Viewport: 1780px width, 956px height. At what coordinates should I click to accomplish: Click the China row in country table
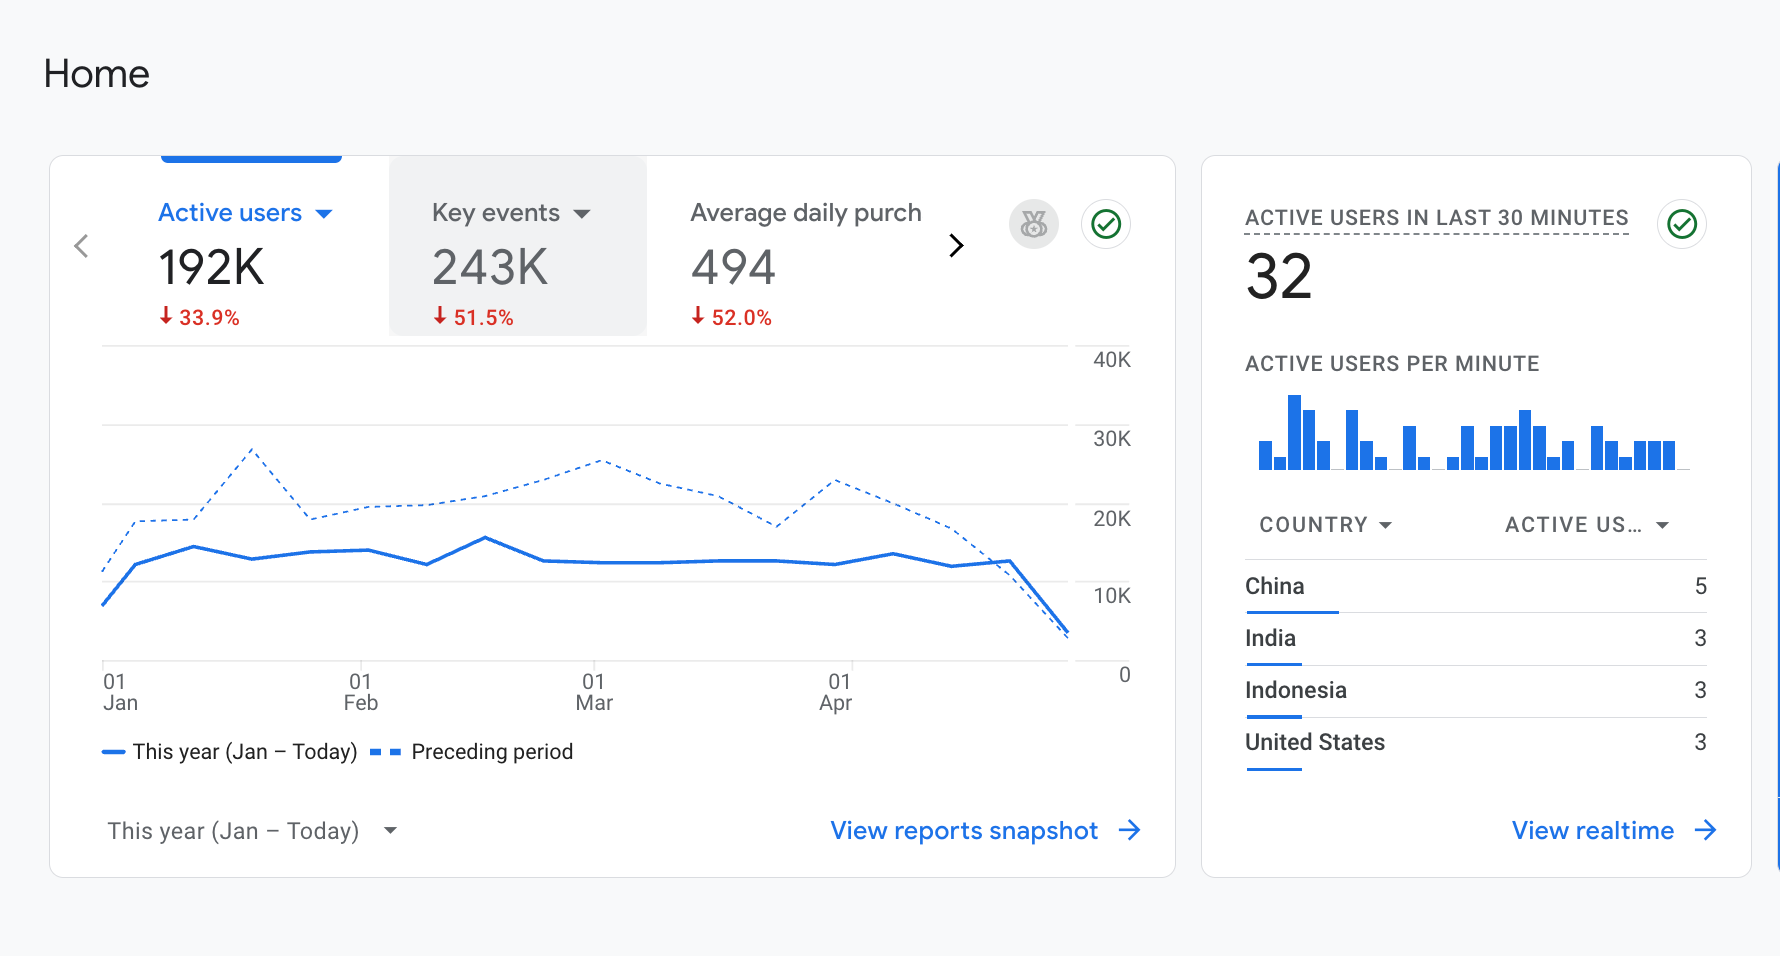[x=1476, y=586]
